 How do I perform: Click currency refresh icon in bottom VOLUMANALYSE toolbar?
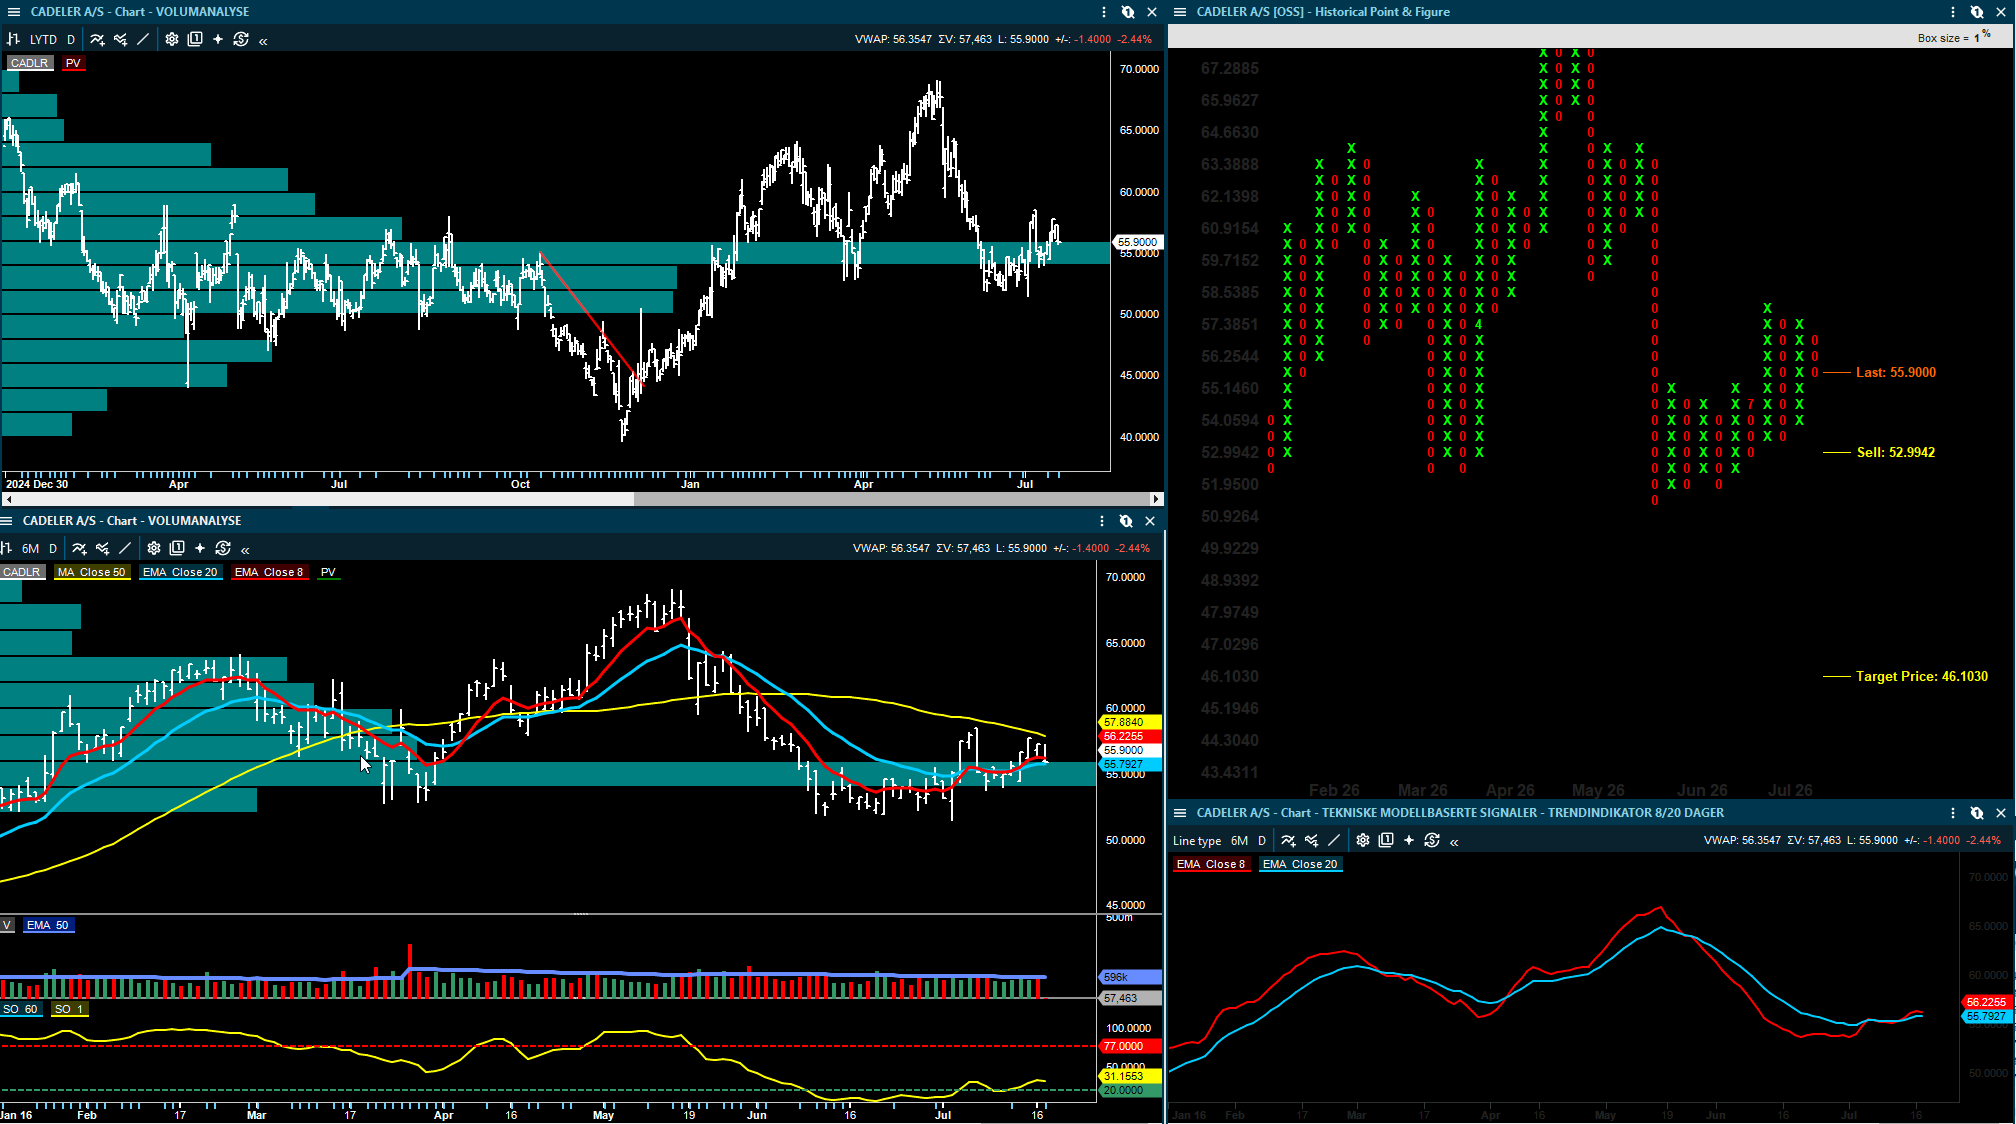click(x=223, y=548)
